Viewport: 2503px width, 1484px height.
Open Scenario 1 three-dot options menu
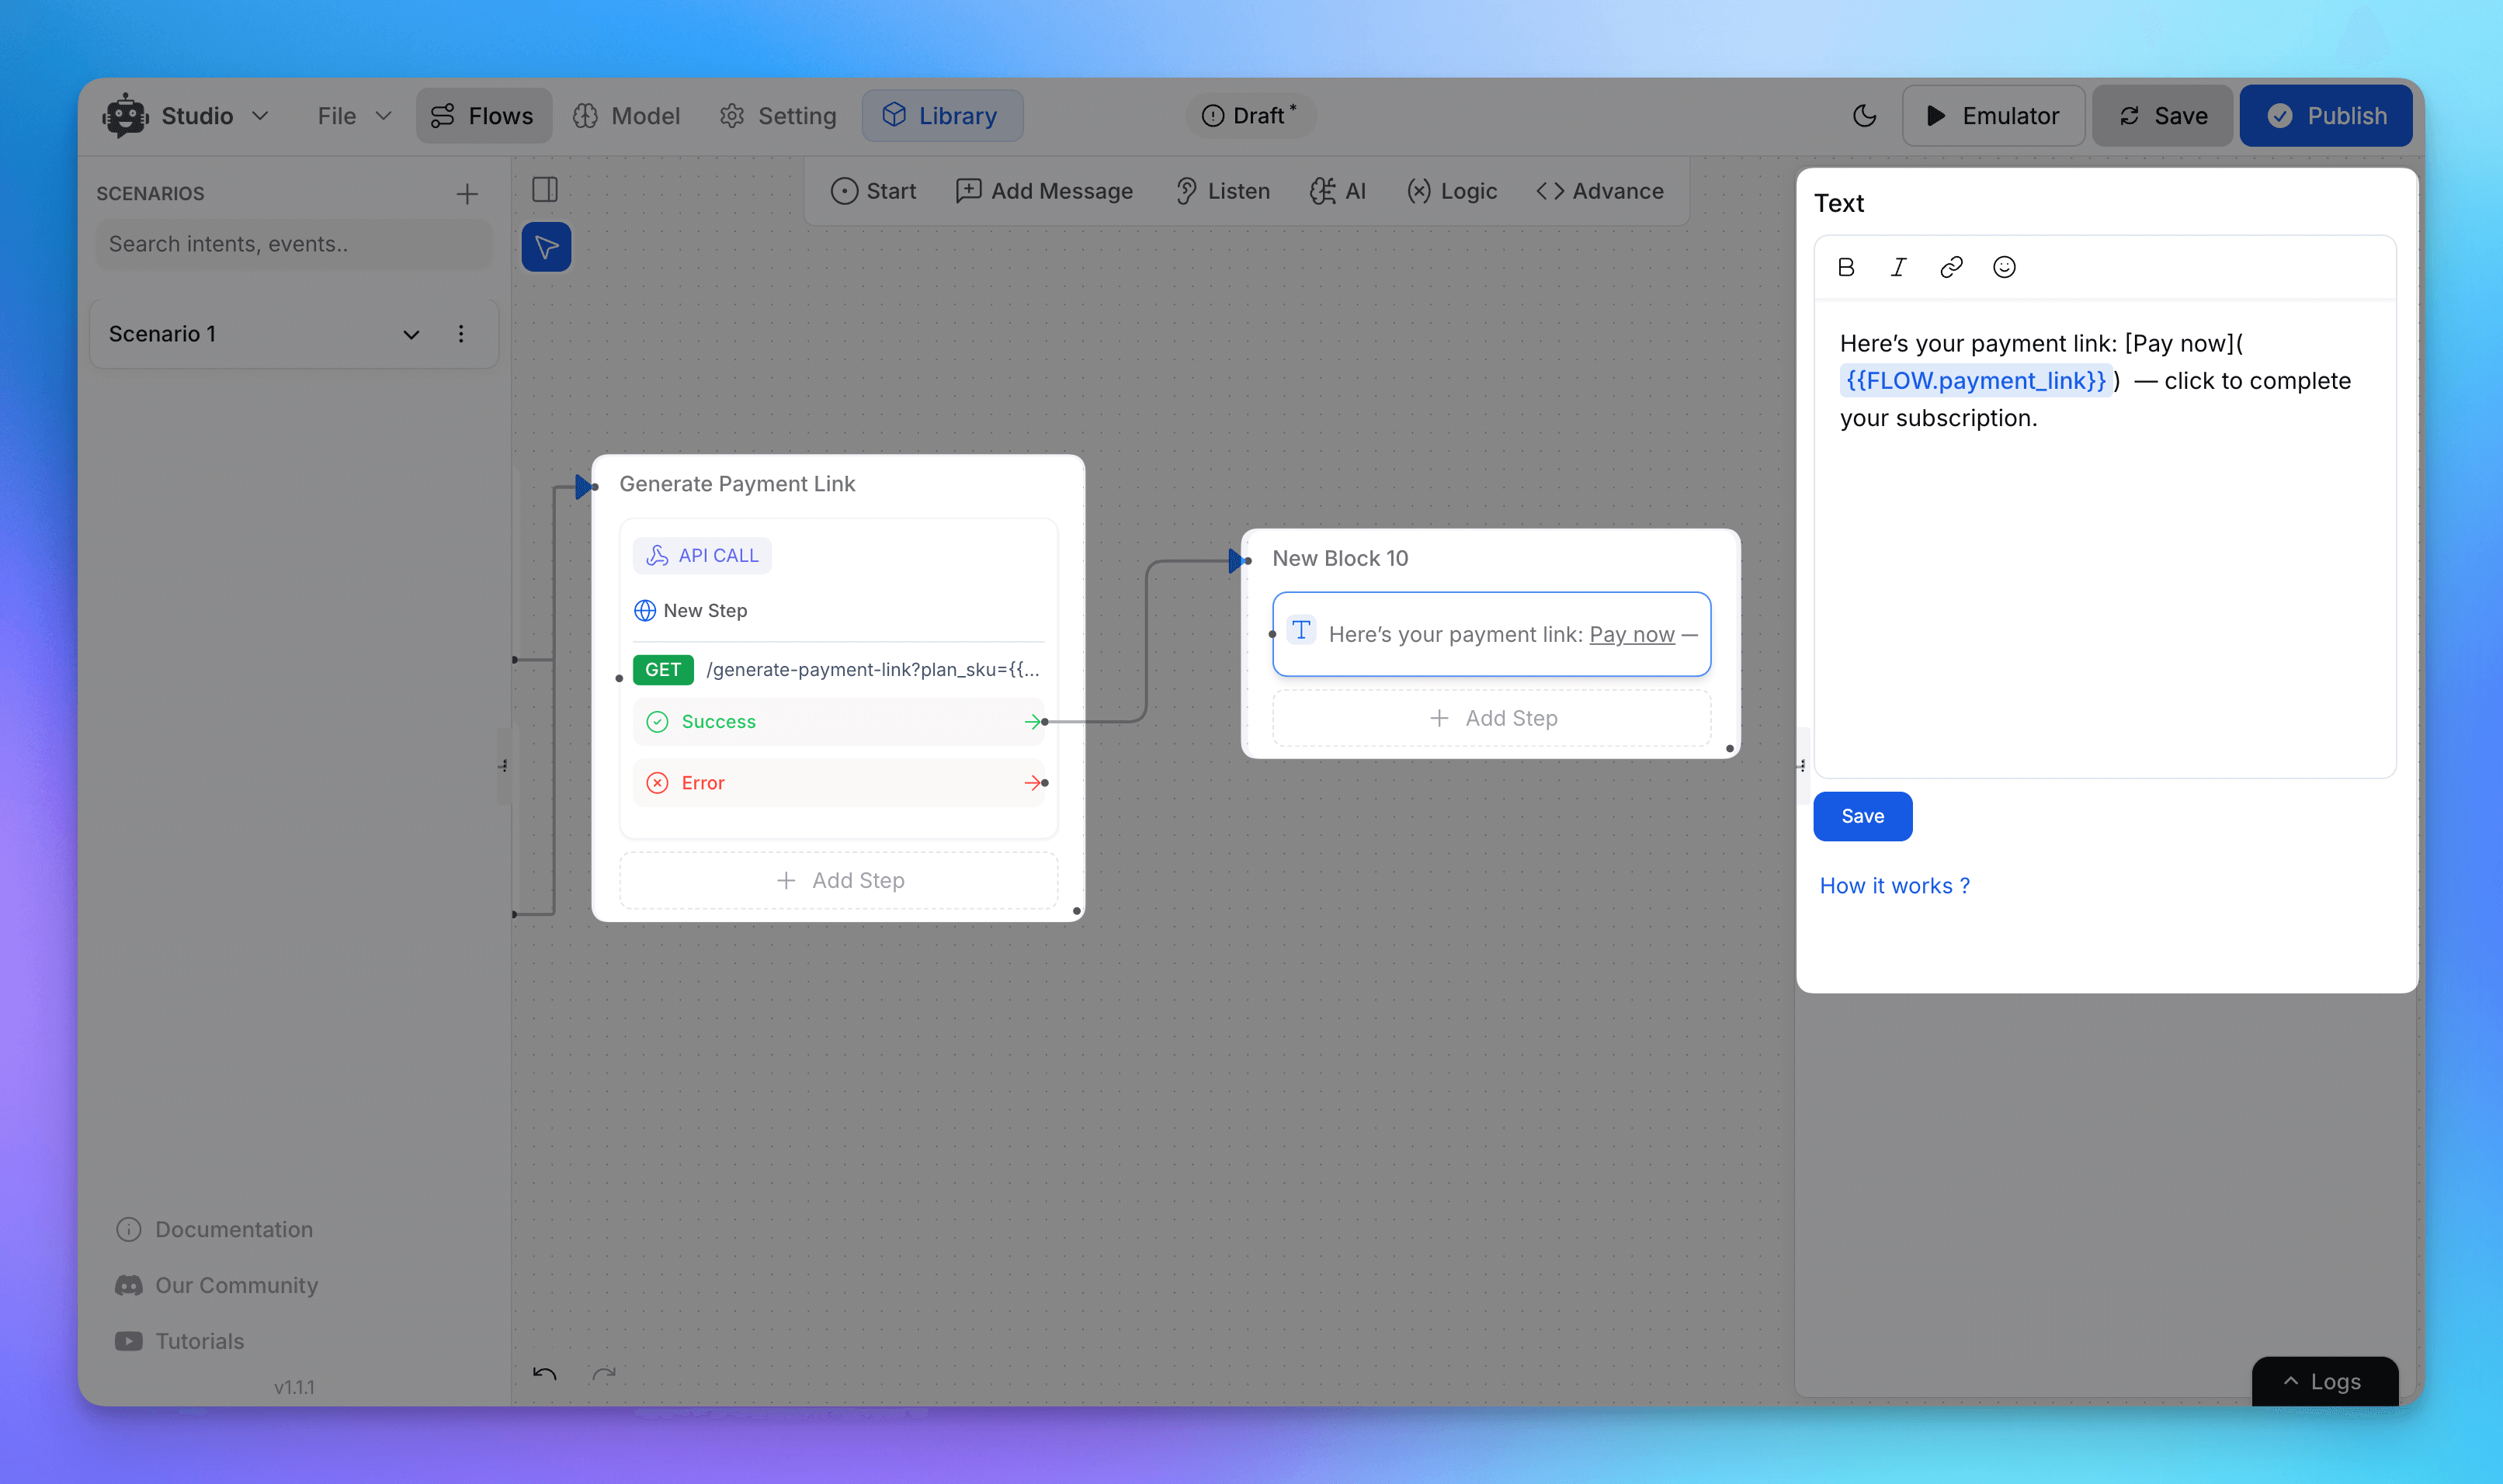point(461,334)
